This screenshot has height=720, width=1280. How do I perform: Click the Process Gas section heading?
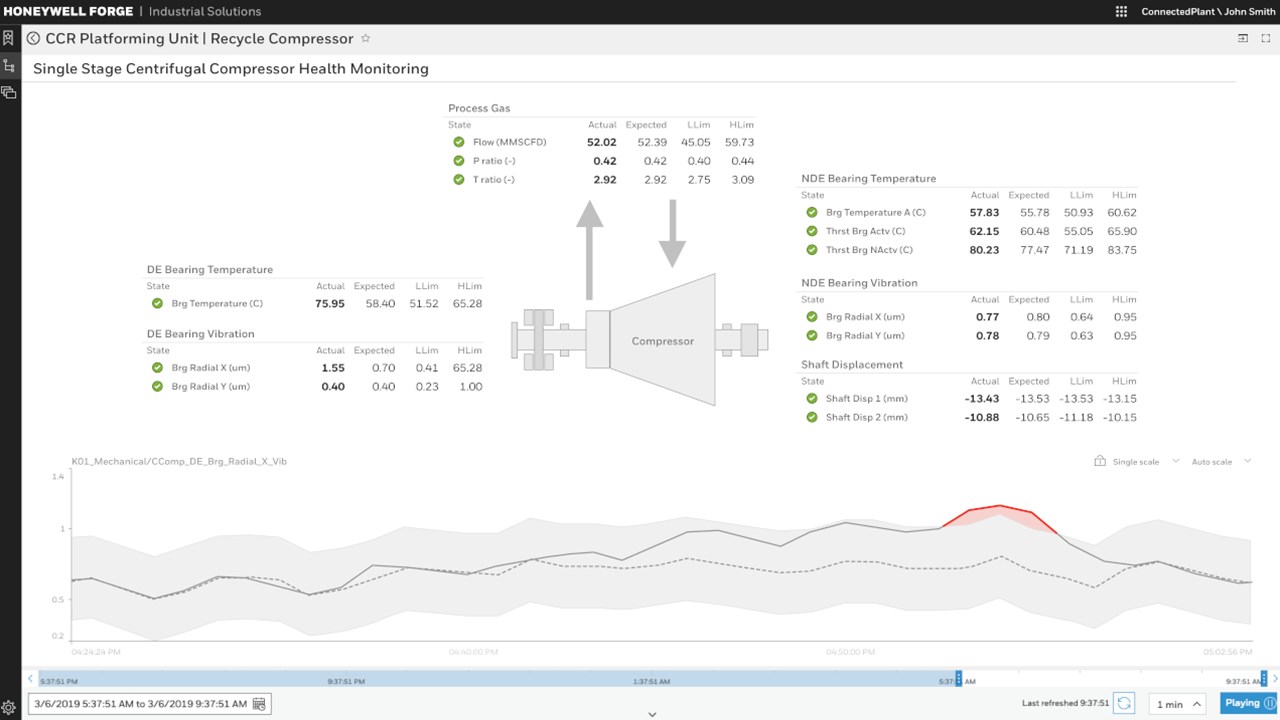coord(479,108)
